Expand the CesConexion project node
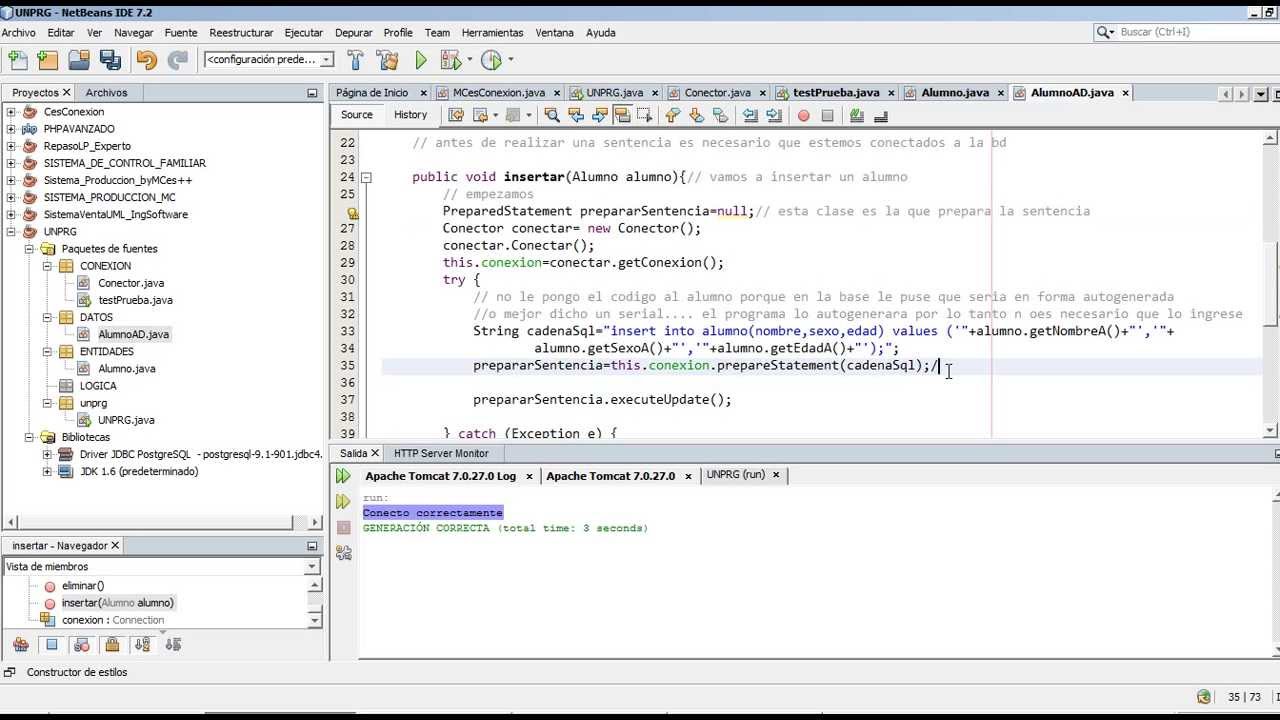 [x=11, y=112]
